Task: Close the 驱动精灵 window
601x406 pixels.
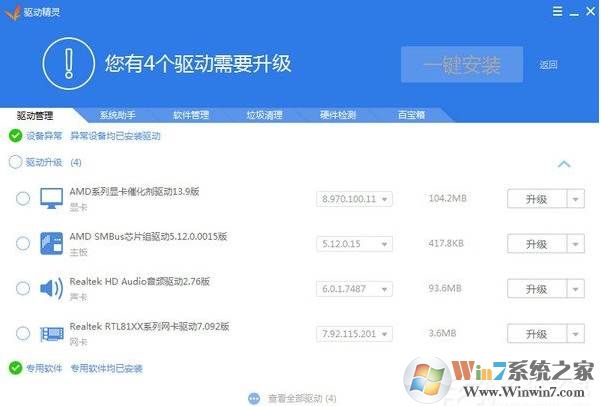Action: coord(590,12)
